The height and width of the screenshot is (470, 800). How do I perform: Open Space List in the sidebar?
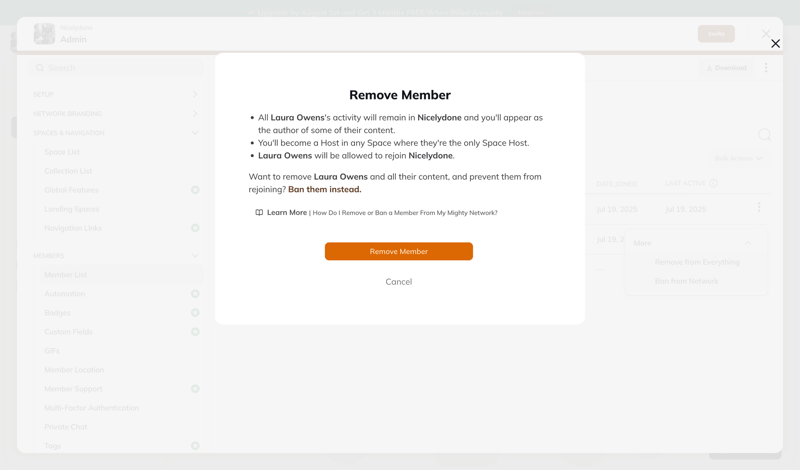coord(62,152)
